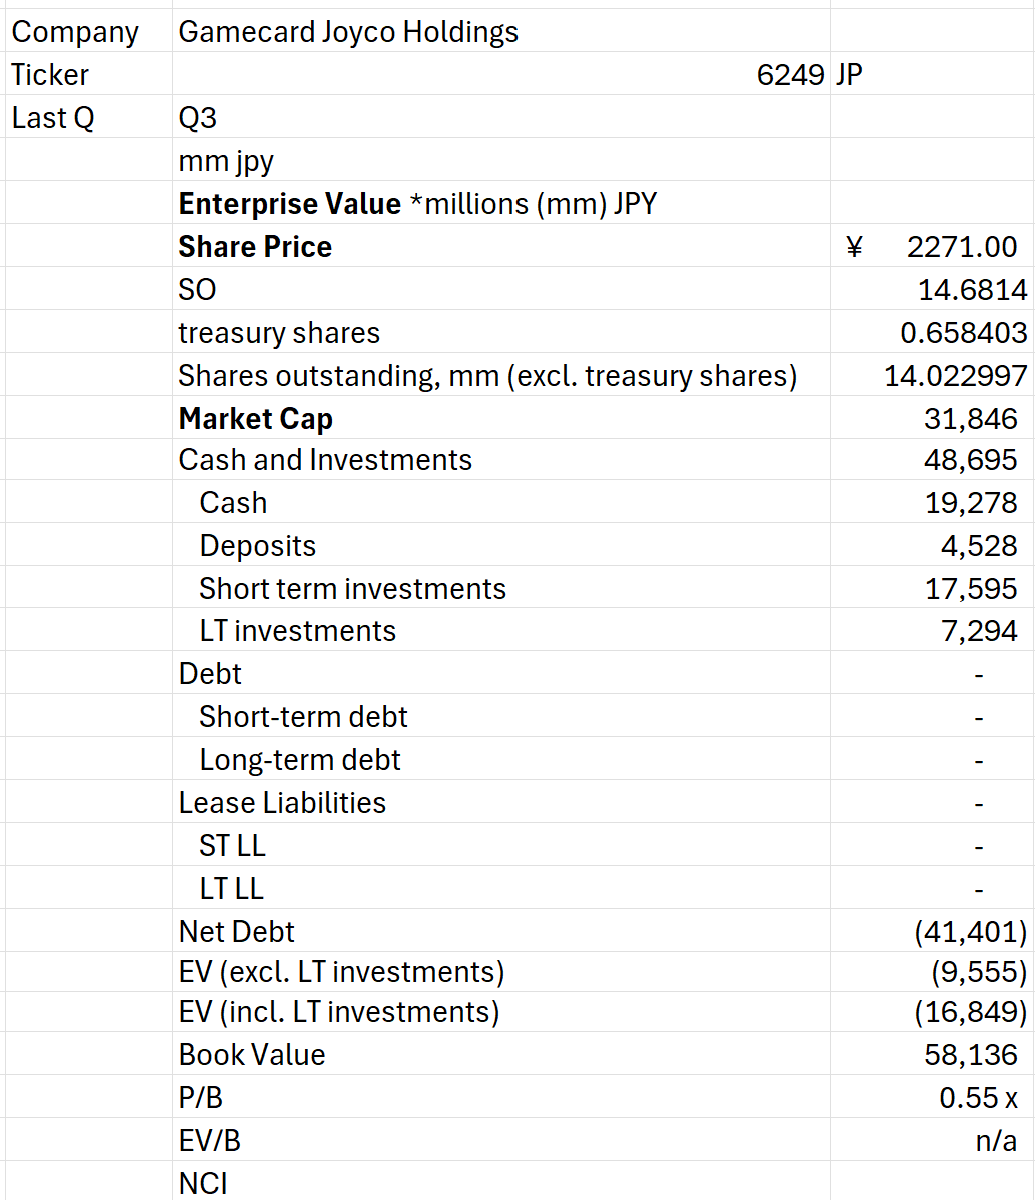1035x1200 pixels.
Task: Select the 'Net Debt' label
Action: point(237,932)
